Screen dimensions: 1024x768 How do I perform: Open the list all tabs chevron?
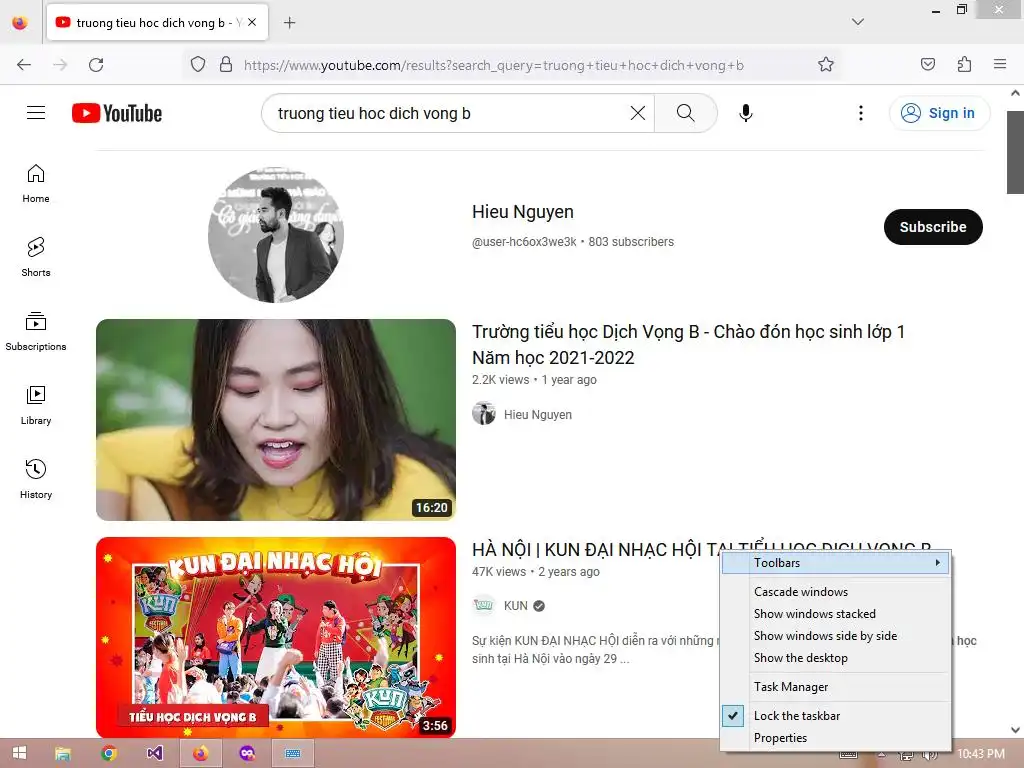pos(858,22)
